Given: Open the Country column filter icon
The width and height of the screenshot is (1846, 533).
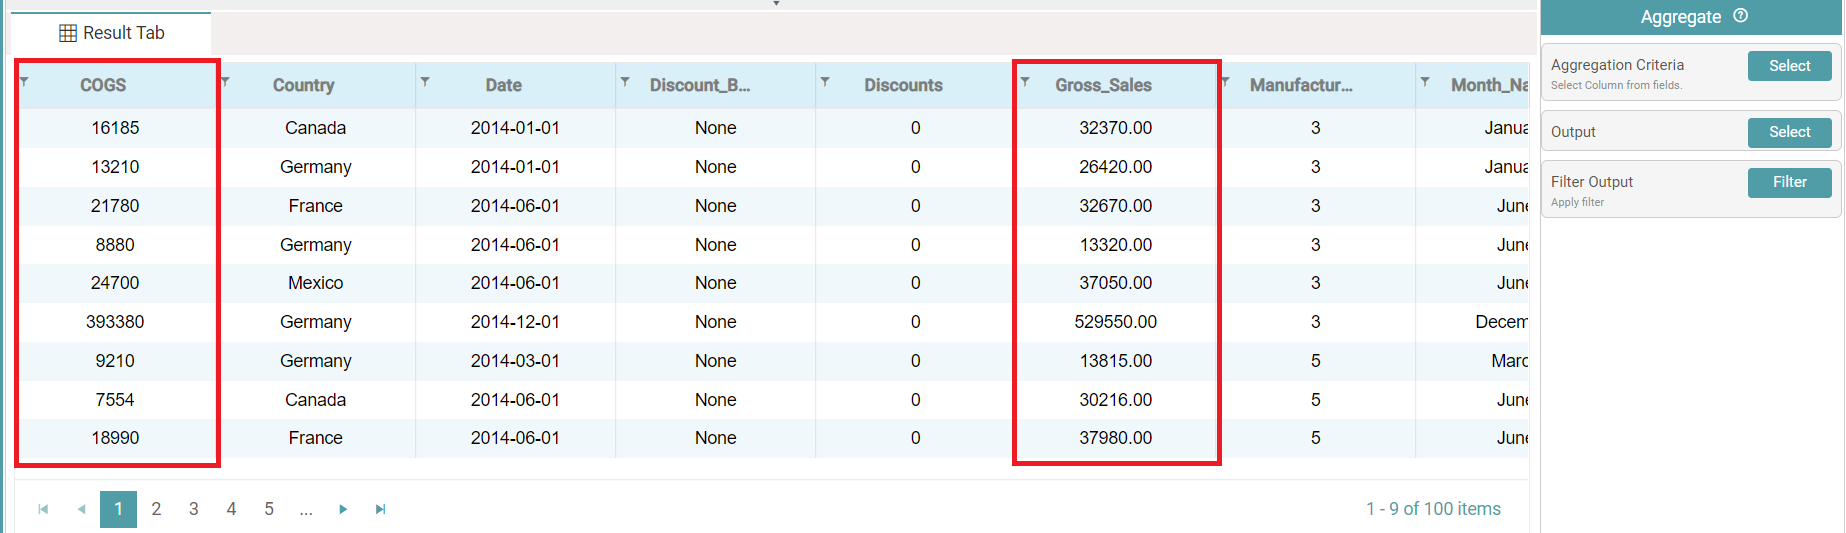Looking at the screenshot, I should pos(225,82).
